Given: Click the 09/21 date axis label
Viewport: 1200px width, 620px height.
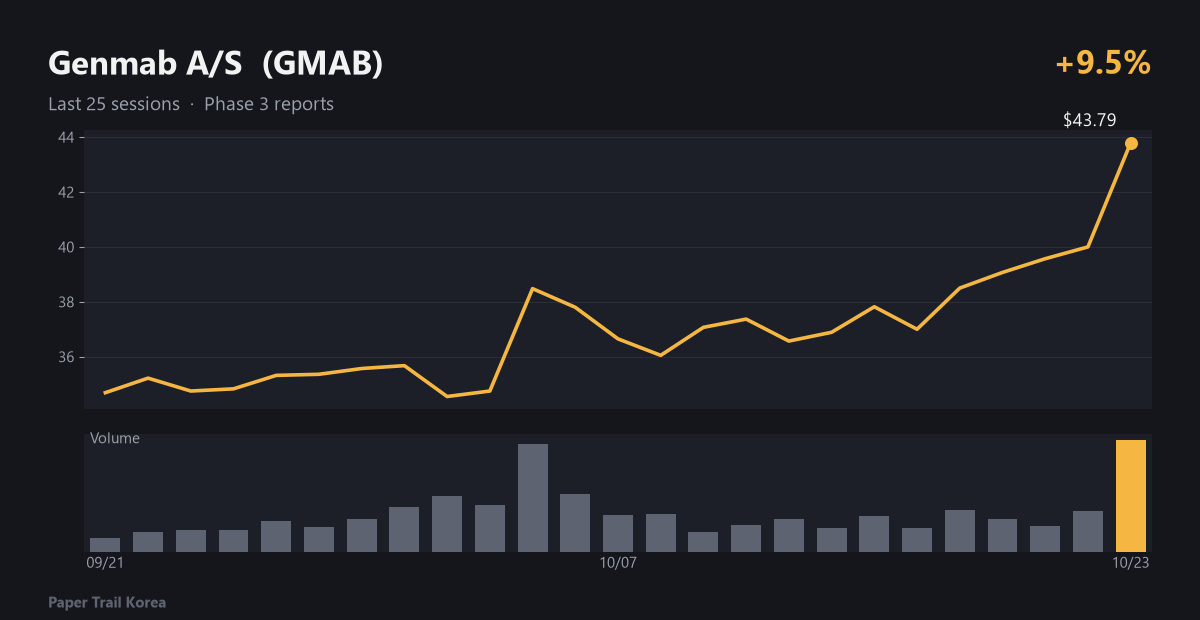Looking at the screenshot, I should click(105, 563).
